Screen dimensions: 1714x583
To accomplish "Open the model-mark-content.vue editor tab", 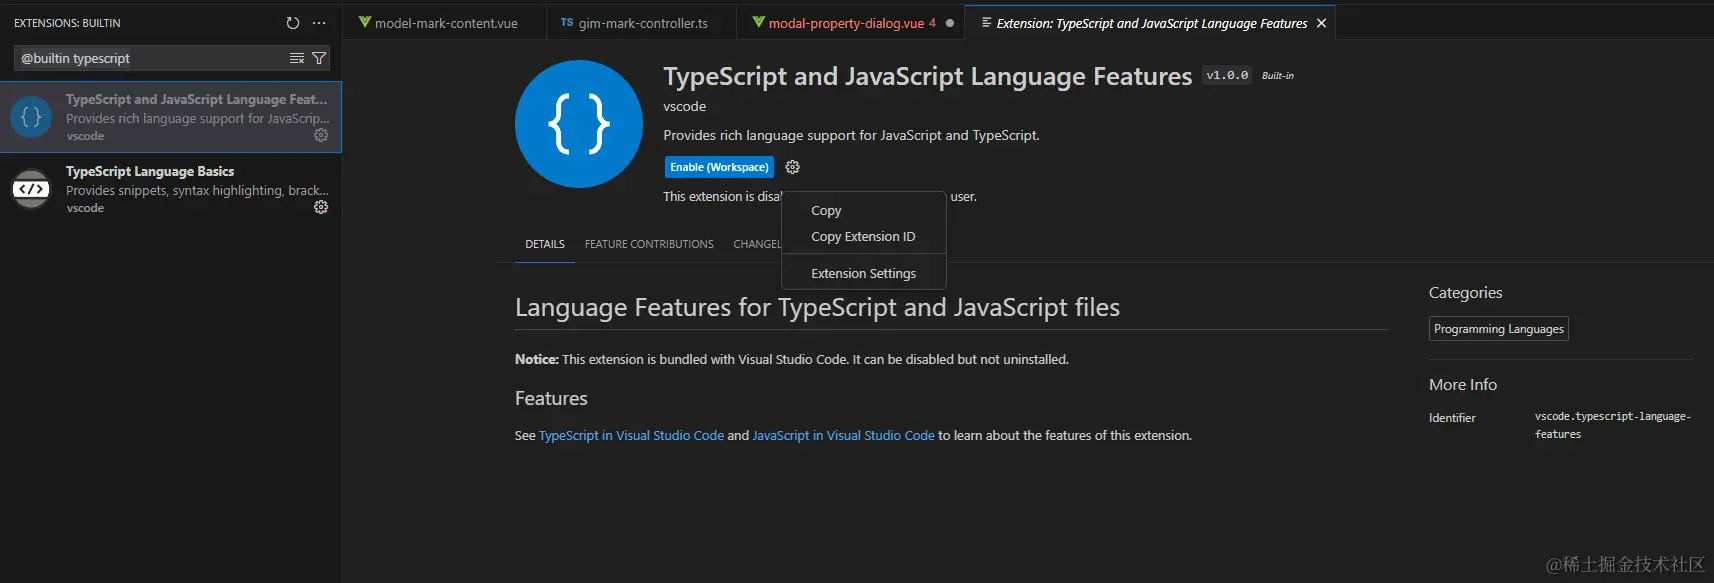I will click(446, 23).
